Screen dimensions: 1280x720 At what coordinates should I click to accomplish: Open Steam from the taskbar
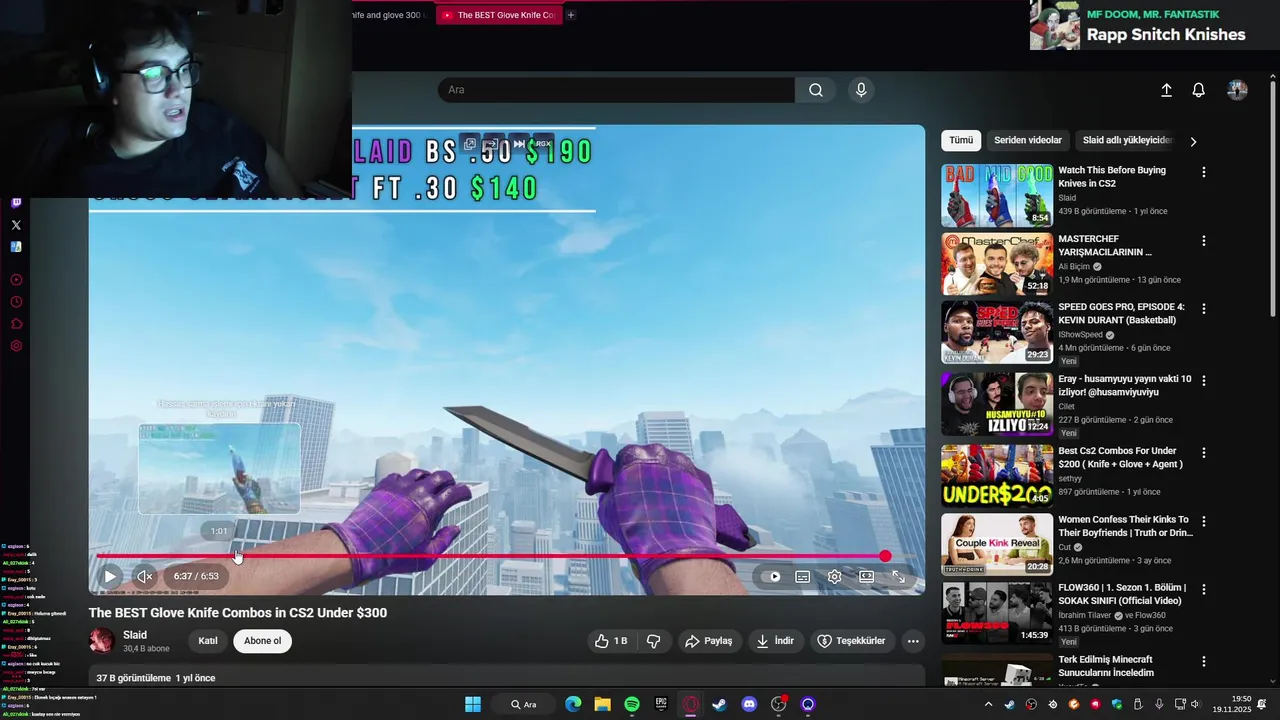coord(719,704)
